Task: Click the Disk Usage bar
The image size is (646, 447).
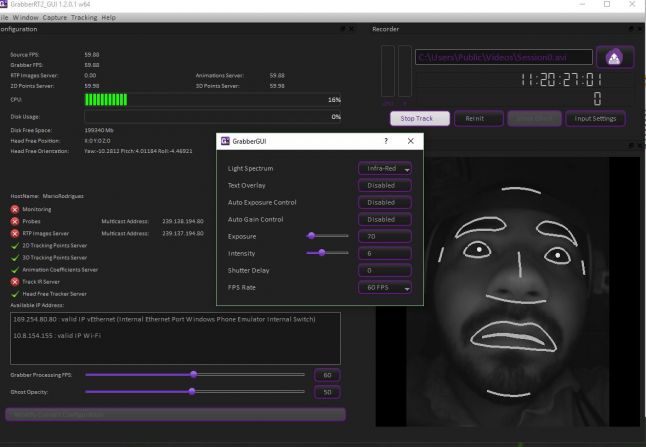Action: 213,117
